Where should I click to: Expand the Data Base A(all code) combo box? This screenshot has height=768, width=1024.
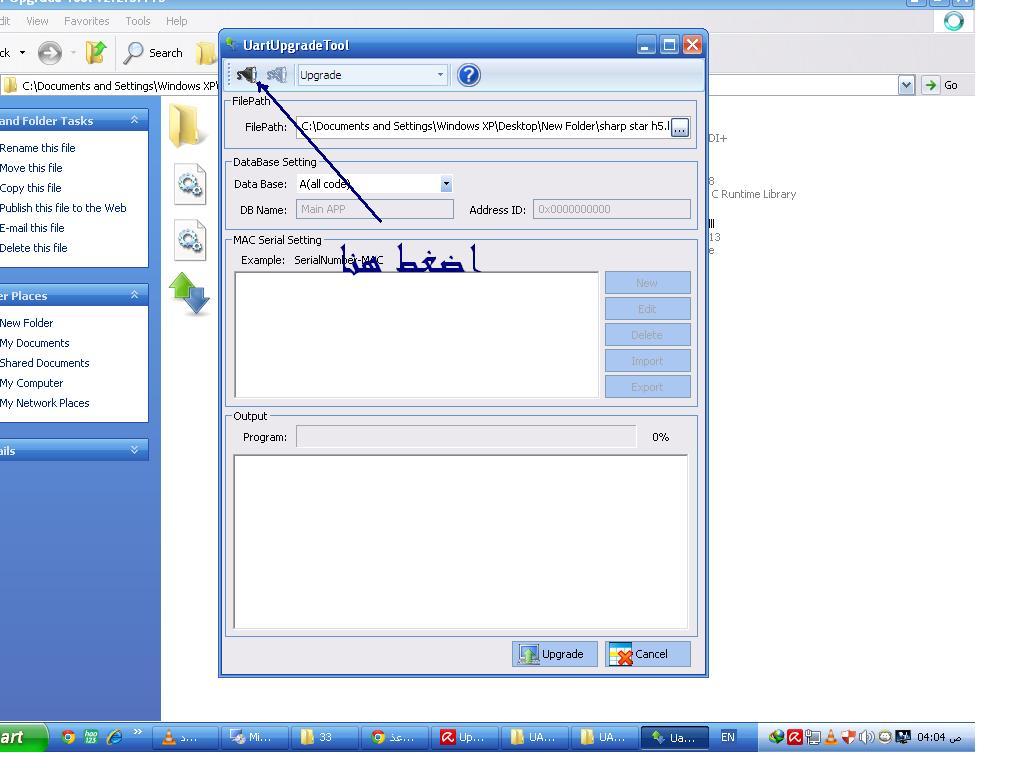pos(446,184)
